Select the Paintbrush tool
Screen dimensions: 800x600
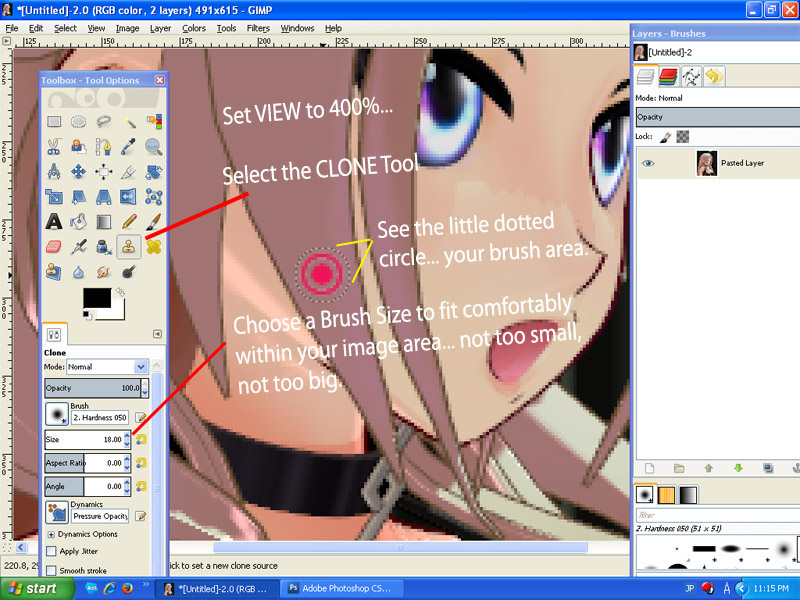154,222
